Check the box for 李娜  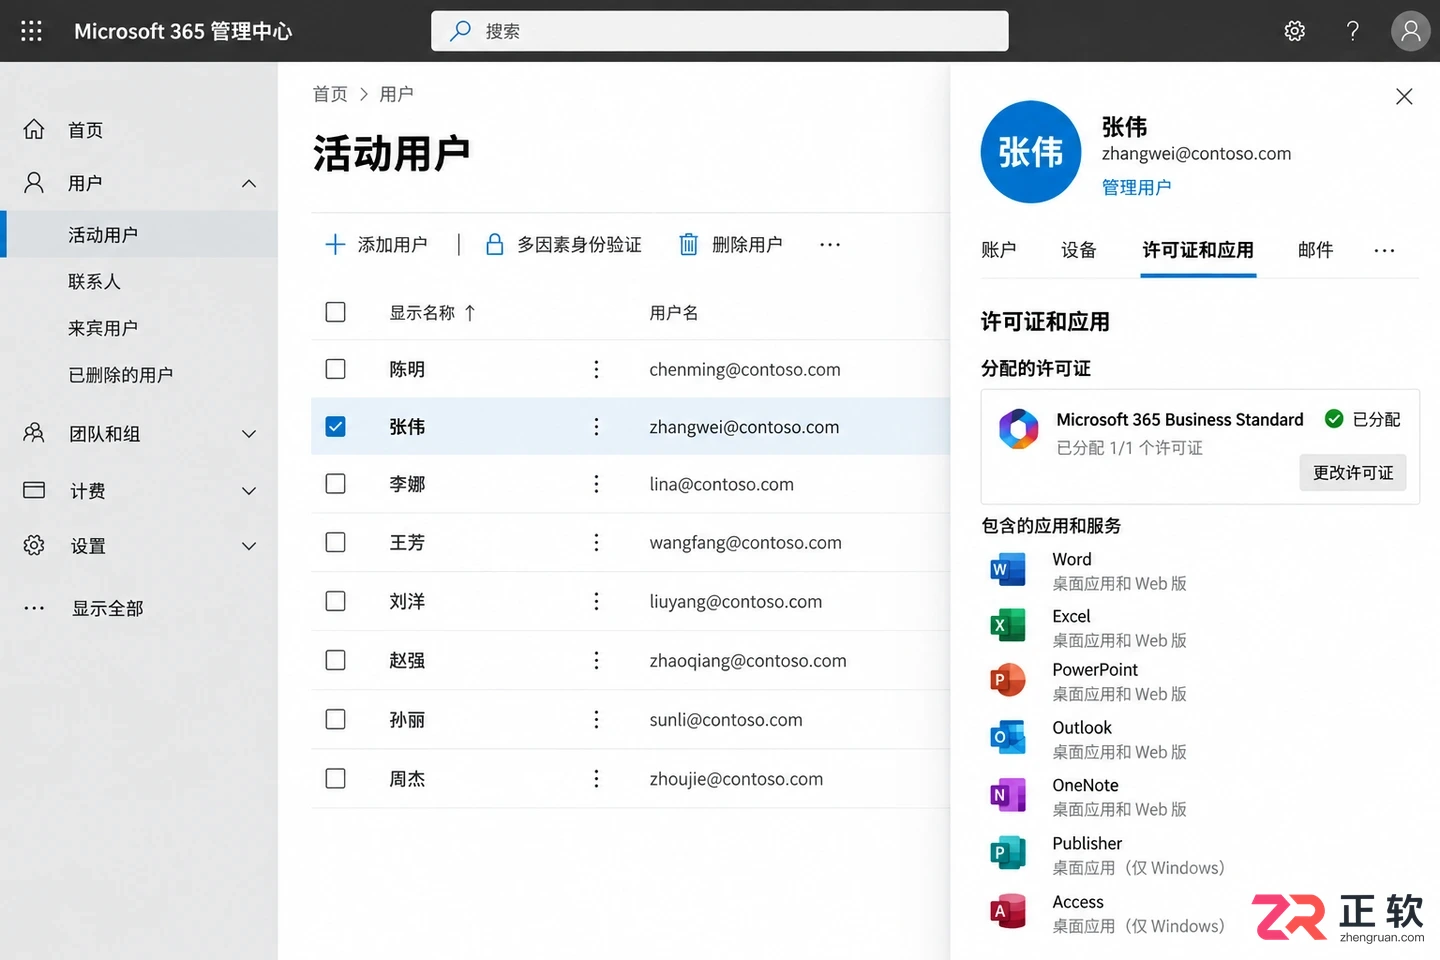pos(336,484)
